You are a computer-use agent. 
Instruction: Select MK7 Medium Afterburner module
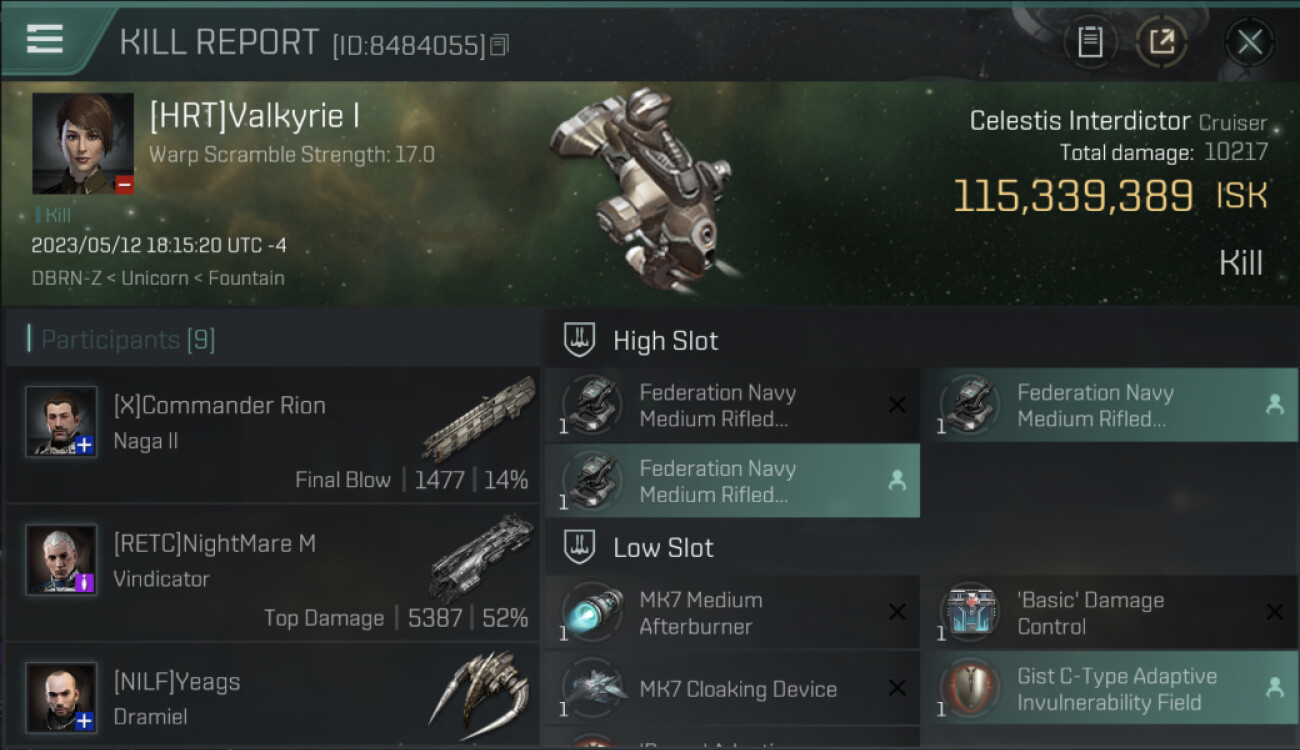[732, 613]
